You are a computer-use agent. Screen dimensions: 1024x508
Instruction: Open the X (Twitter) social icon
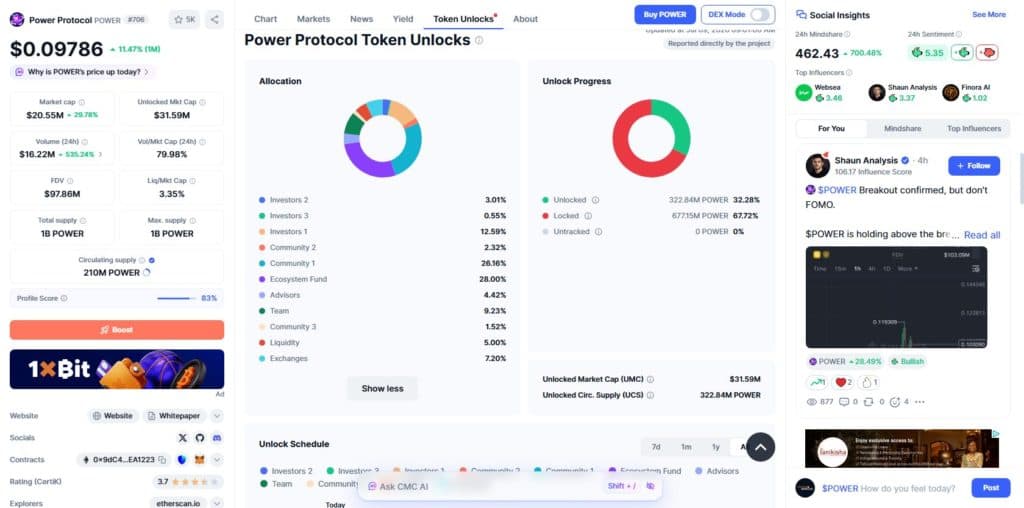coord(183,437)
